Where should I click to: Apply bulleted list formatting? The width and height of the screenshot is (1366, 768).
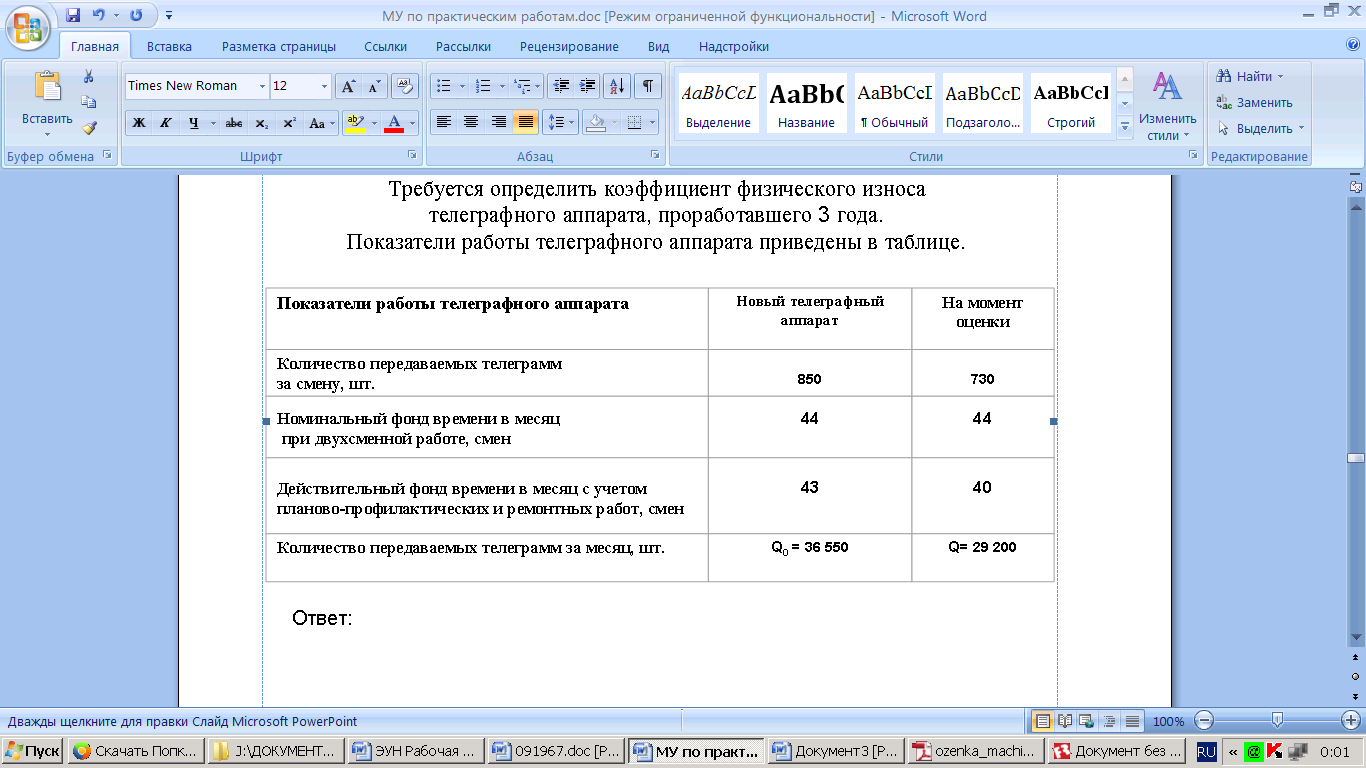pos(445,86)
